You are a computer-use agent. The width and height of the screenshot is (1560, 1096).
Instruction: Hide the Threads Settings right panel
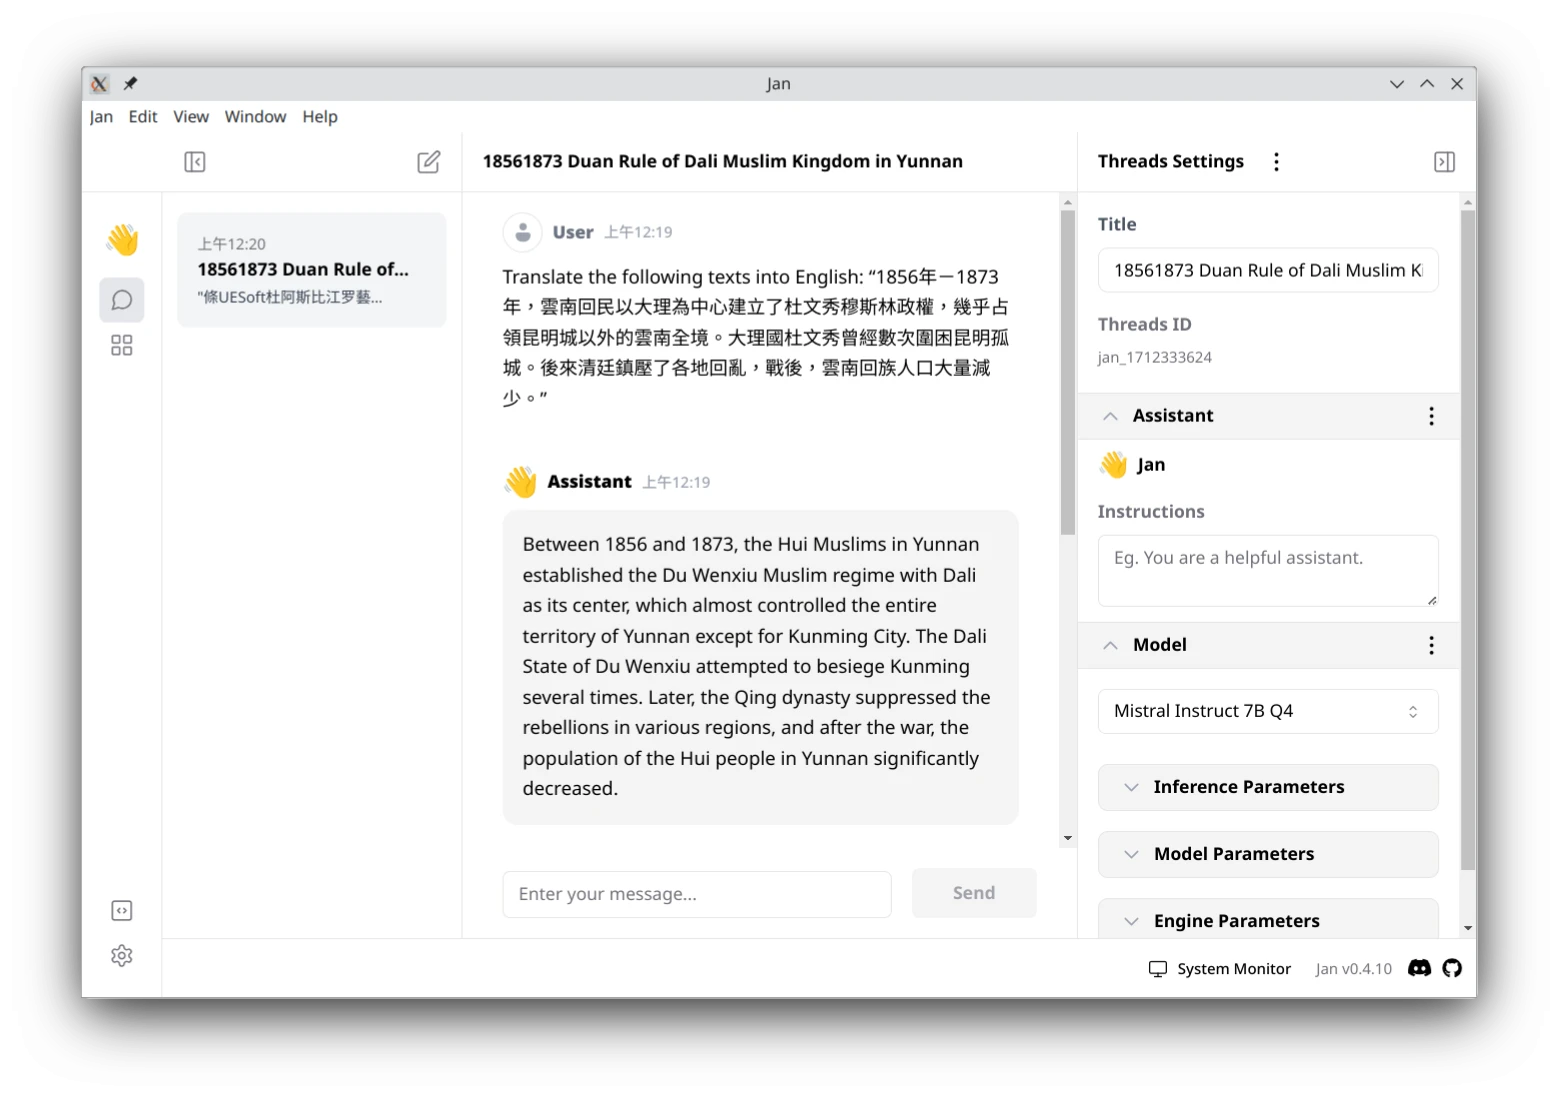click(x=1444, y=162)
